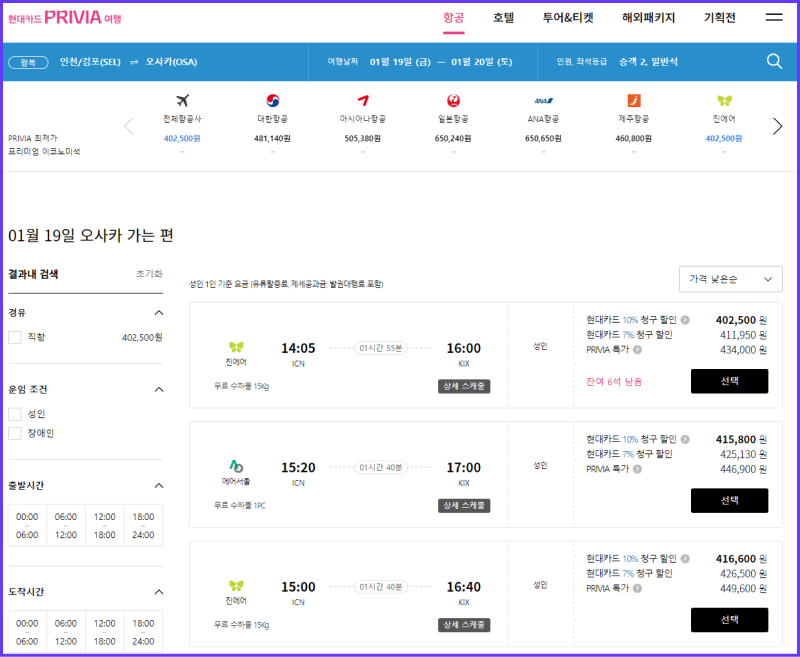The image size is (800, 657).
Task: Click 일본항공 price 650,240원
Action: coord(453,138)
